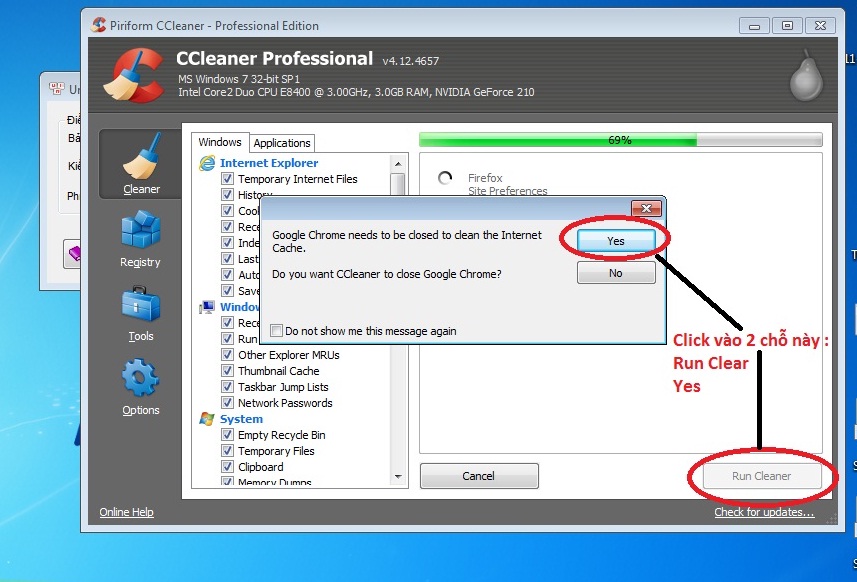Maximize the CCleaner window
The height and width of the screenshot is (582, 857).
coord(787,26)
